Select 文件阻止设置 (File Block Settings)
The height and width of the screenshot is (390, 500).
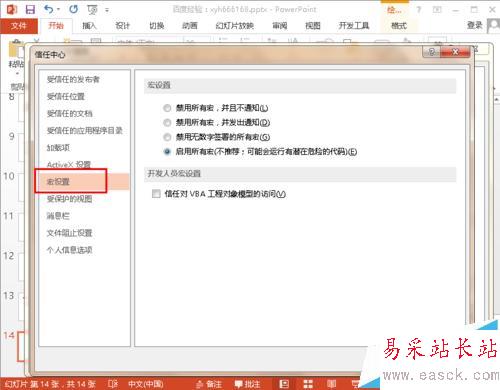pyautogui.click(x=69, y=233)
